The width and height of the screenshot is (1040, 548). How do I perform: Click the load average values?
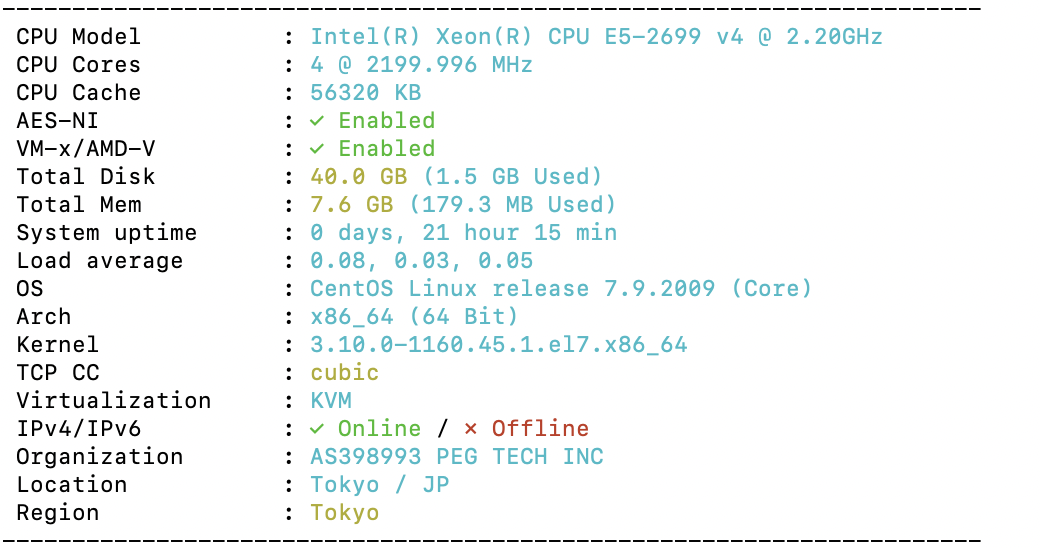click(421, 261)
